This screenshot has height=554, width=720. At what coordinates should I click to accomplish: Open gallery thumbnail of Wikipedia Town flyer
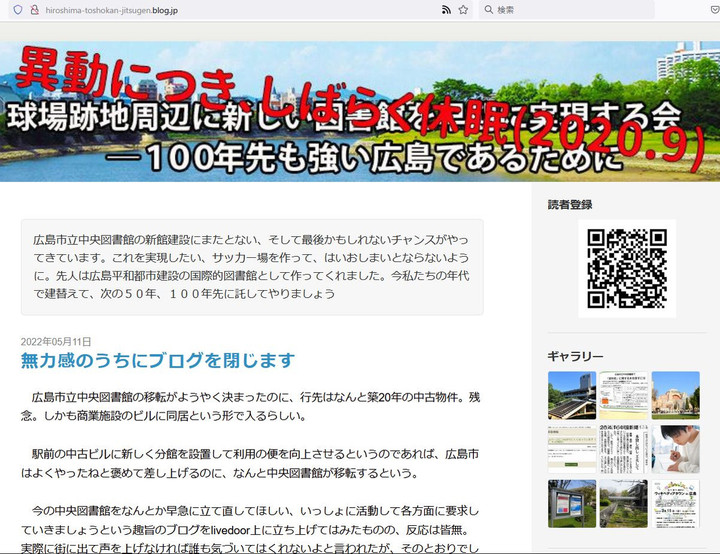(675, 503)
